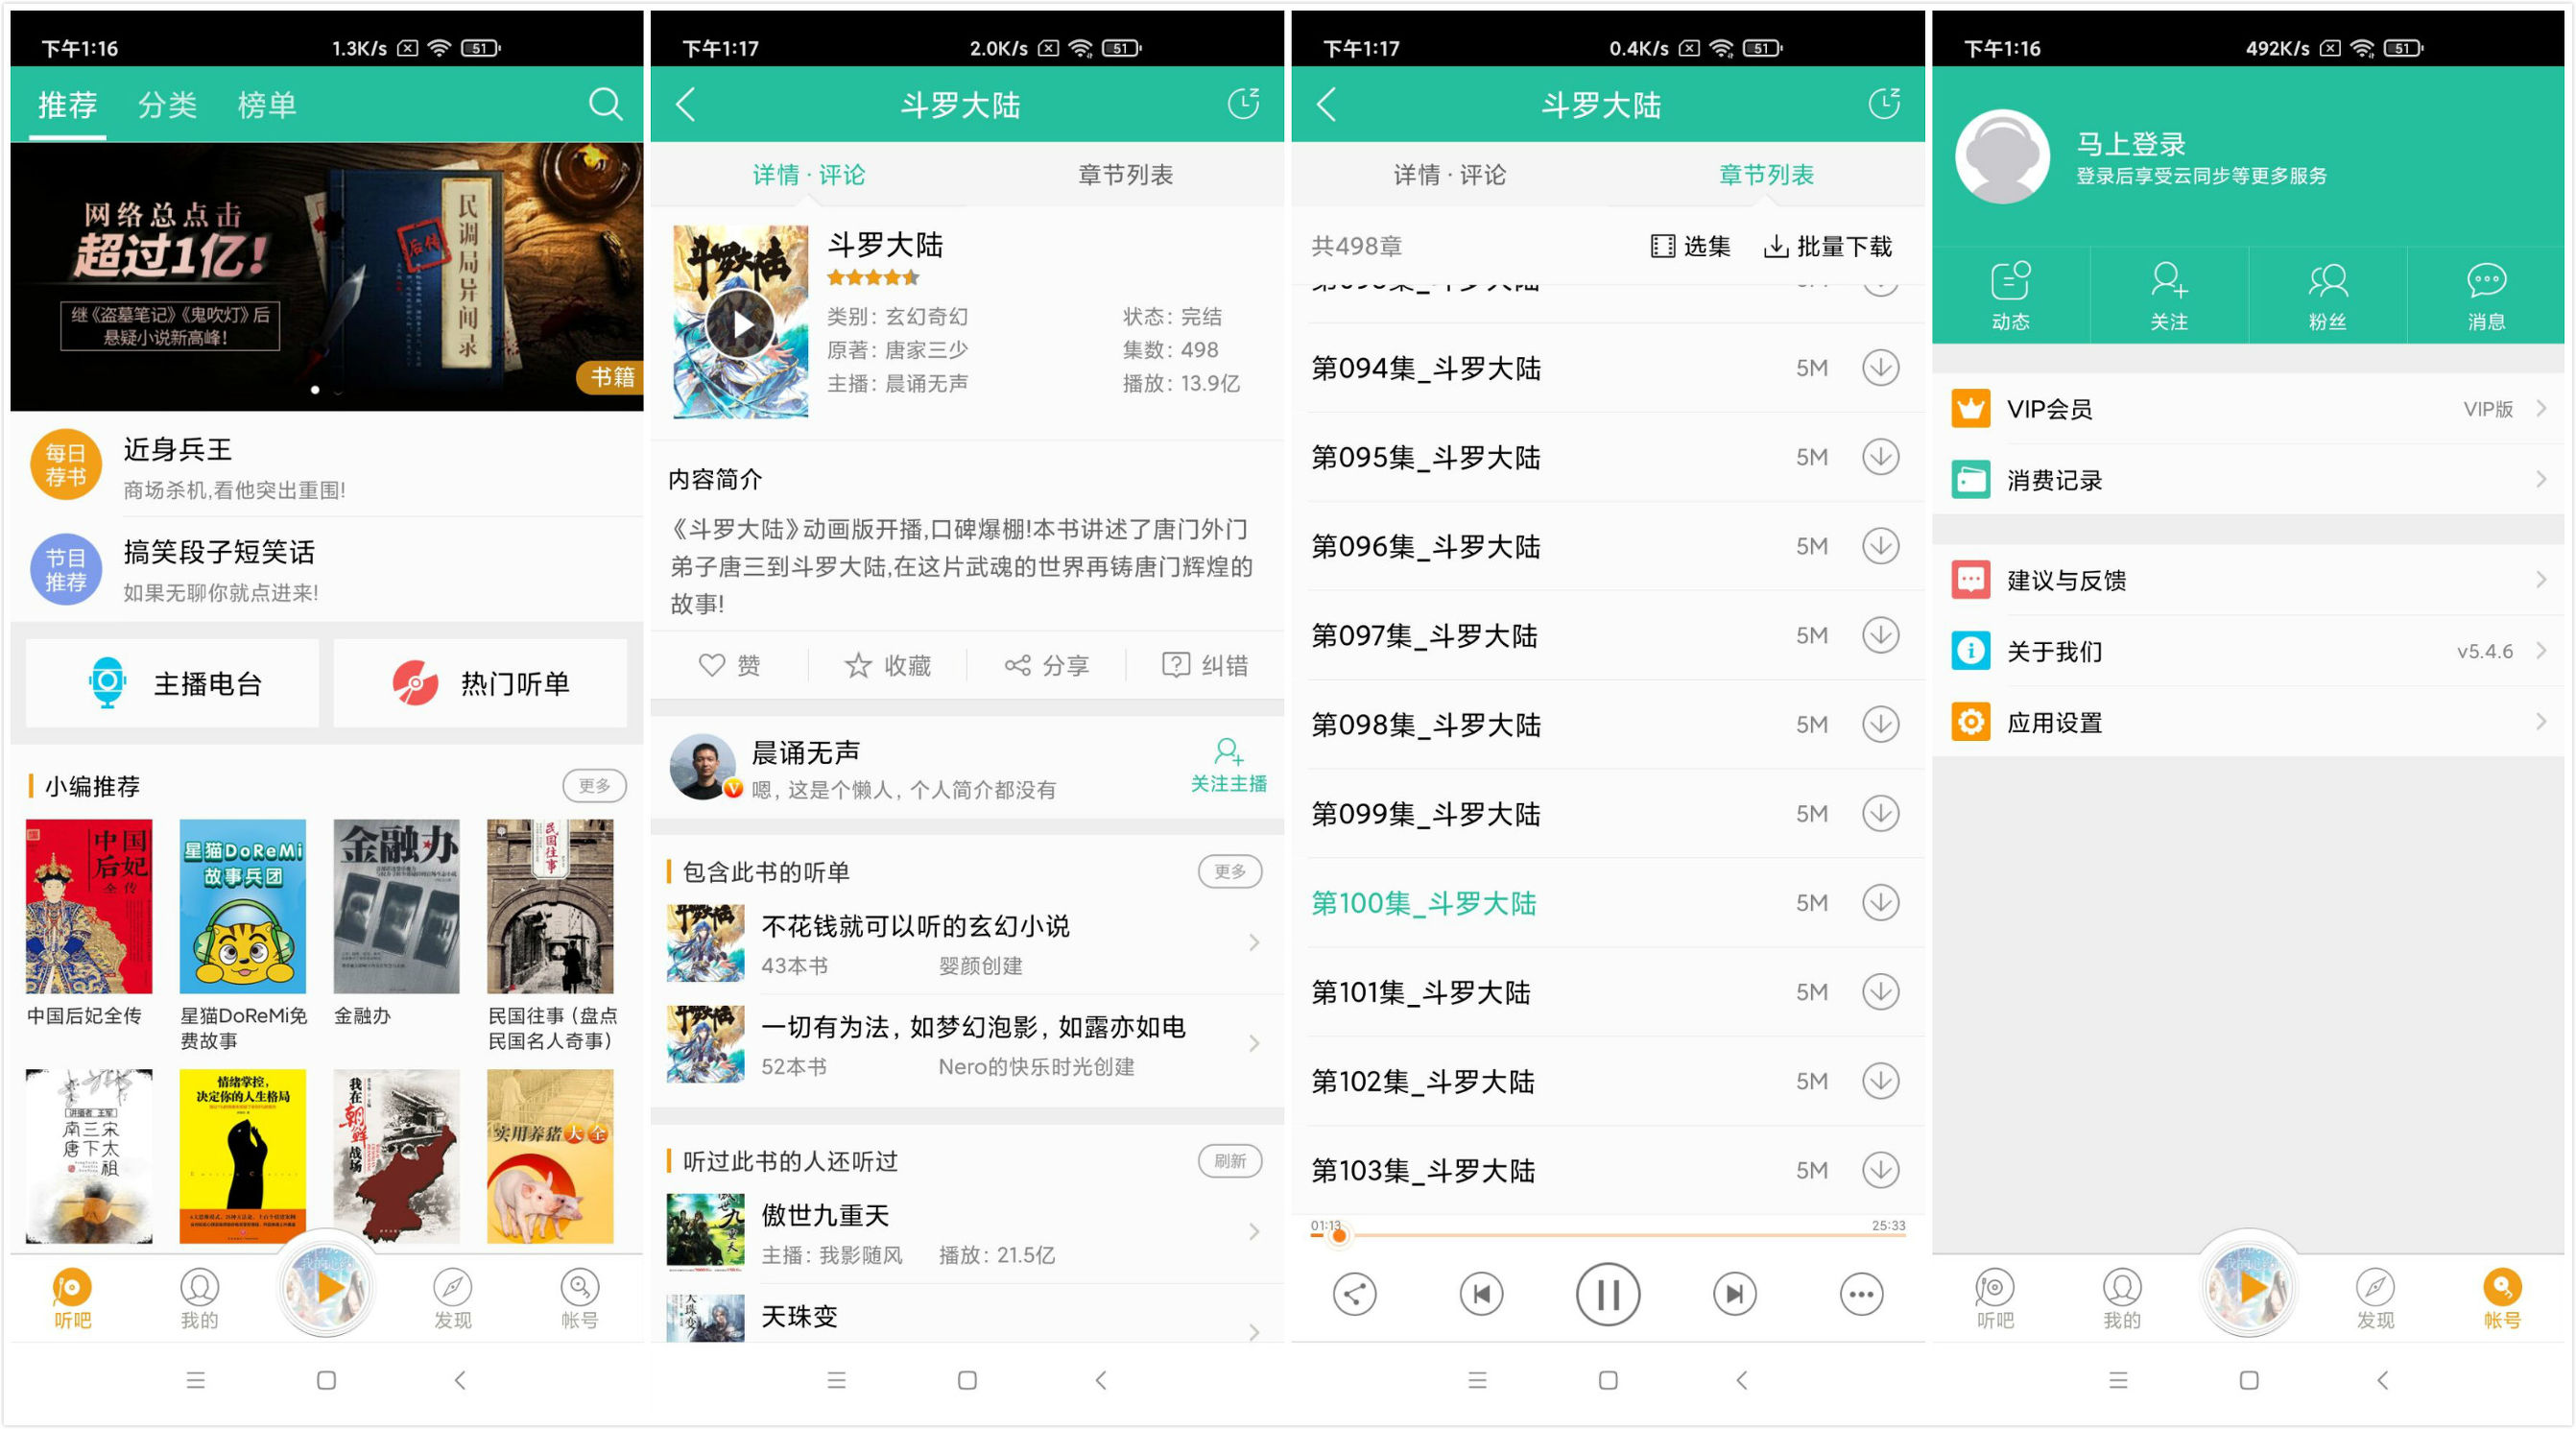Pause the current episode
This screenshot has height=1429, width=2576.
click(x=1607, y=1294)
